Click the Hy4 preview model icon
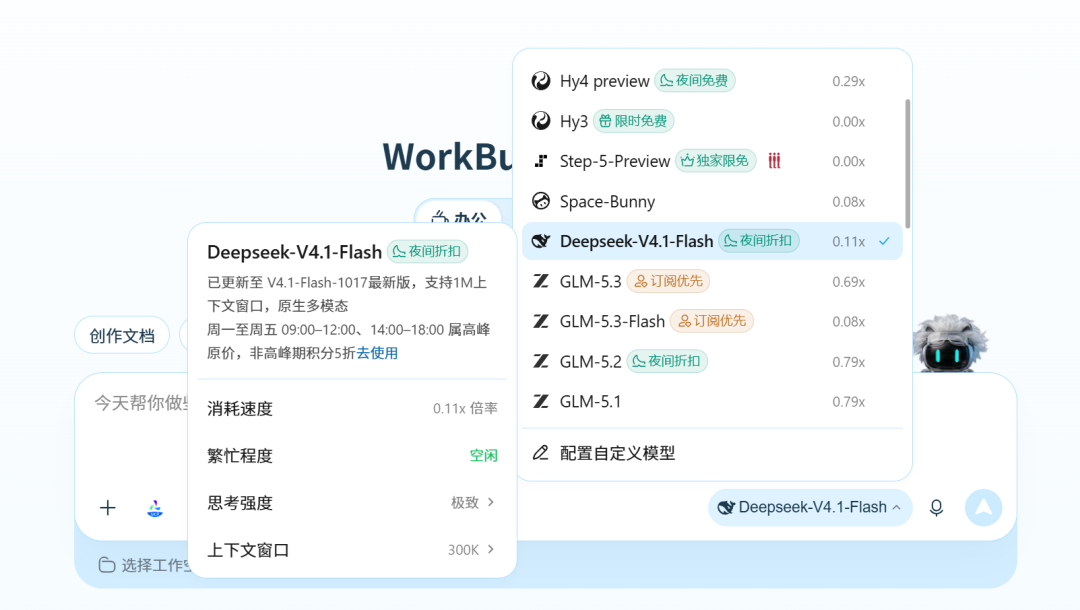 pos(541,81)
